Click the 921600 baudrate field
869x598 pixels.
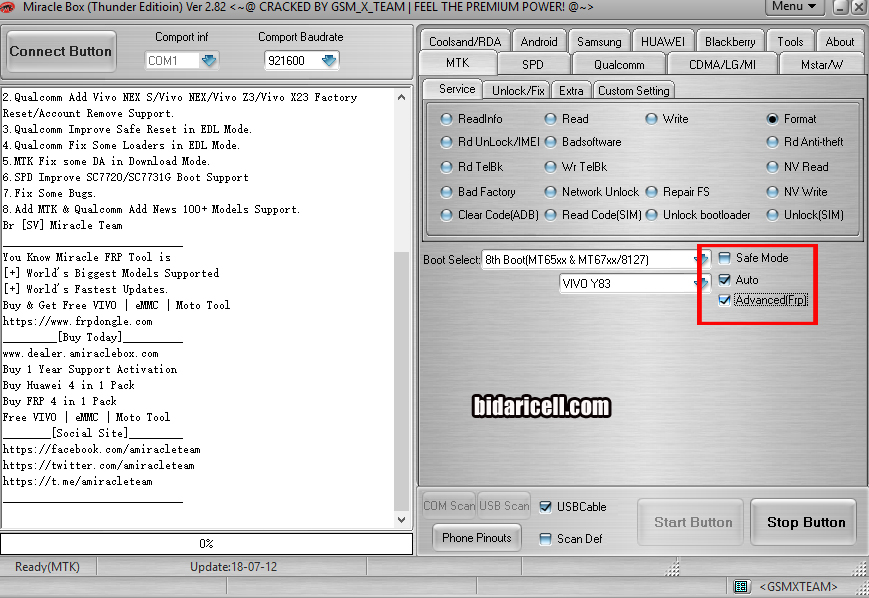click(x=293, y=60)
